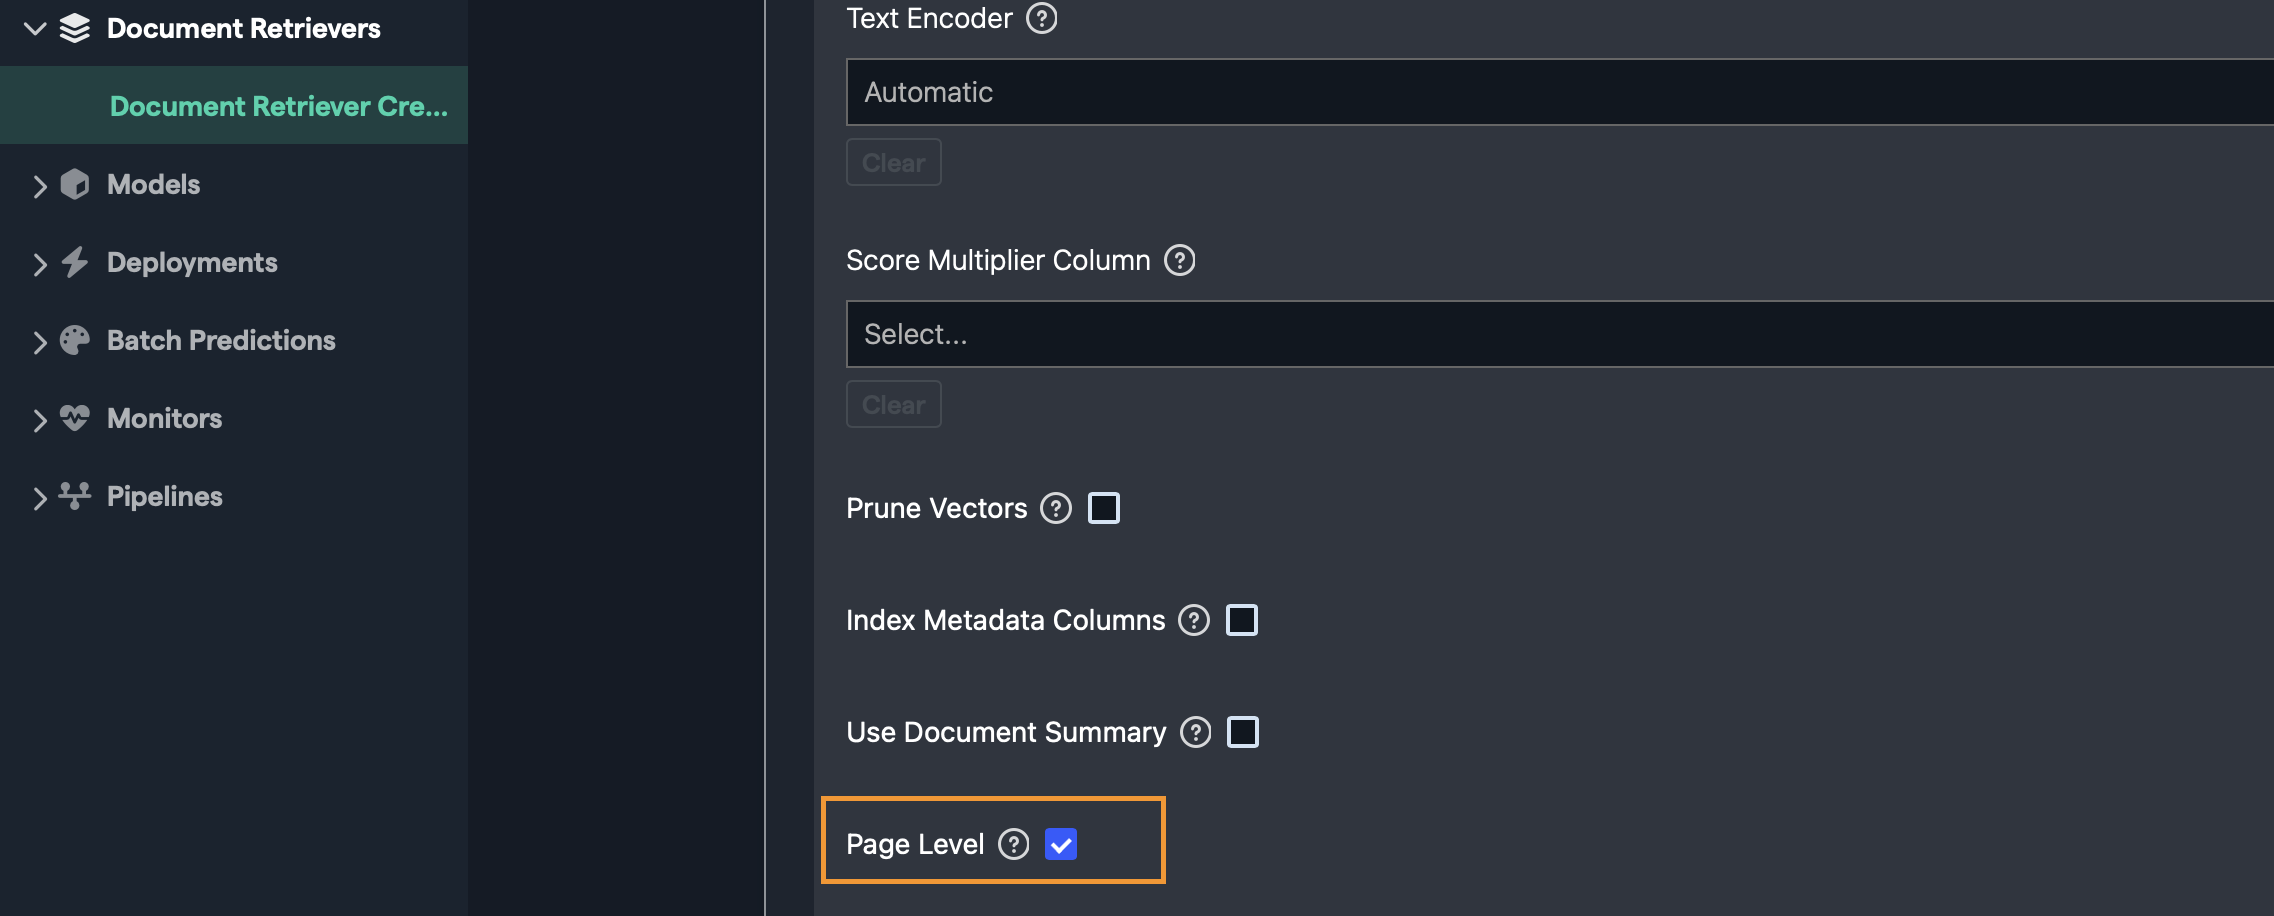Enable the Prune Vectors checkbox
This screenshot has height=916, width=2274.
(1104, 508)
